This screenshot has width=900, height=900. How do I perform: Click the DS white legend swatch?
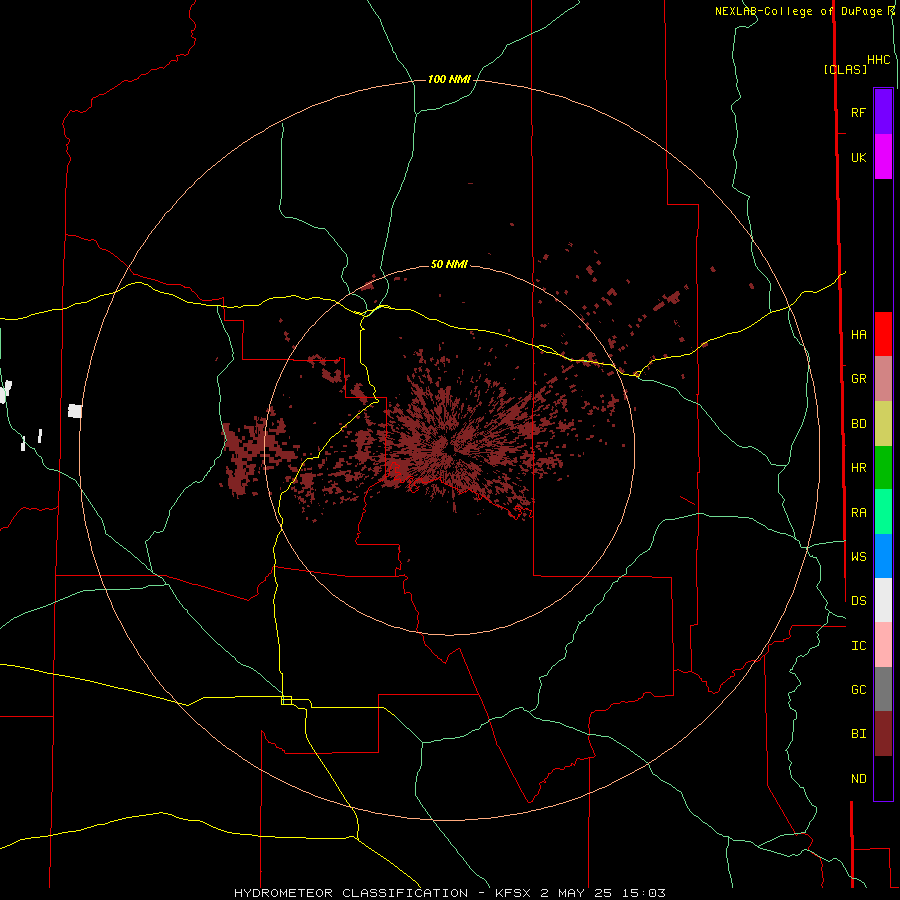tap(883, 600)
